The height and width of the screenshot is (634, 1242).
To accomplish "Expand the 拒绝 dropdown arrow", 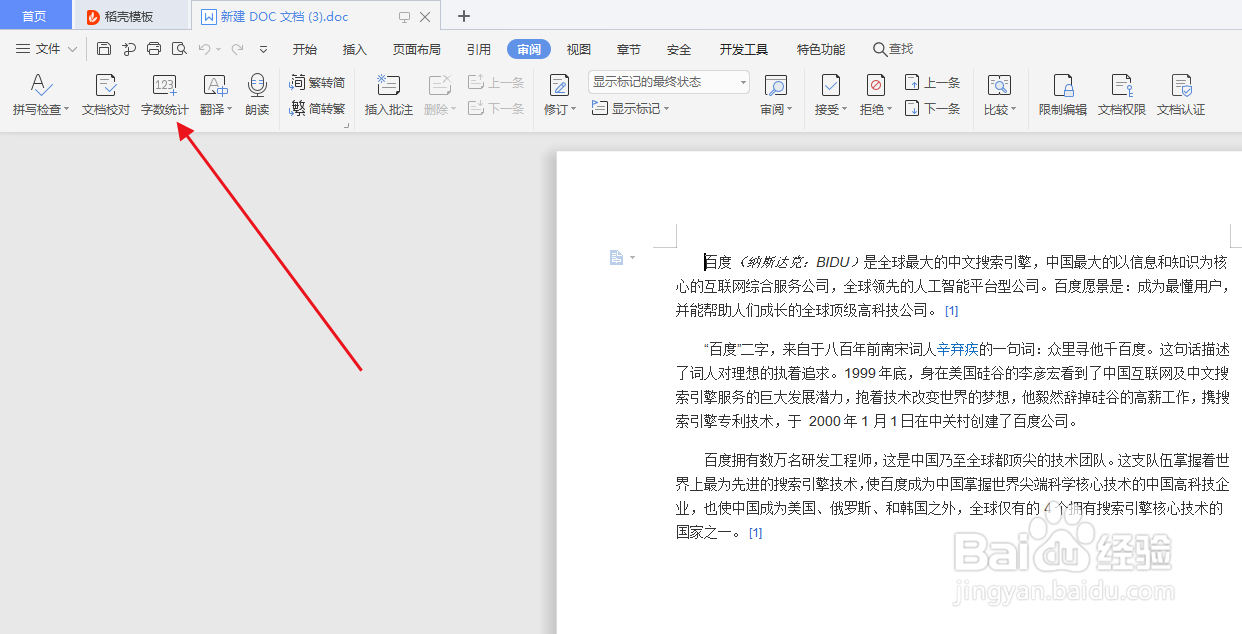I will (x=889, y=110).
